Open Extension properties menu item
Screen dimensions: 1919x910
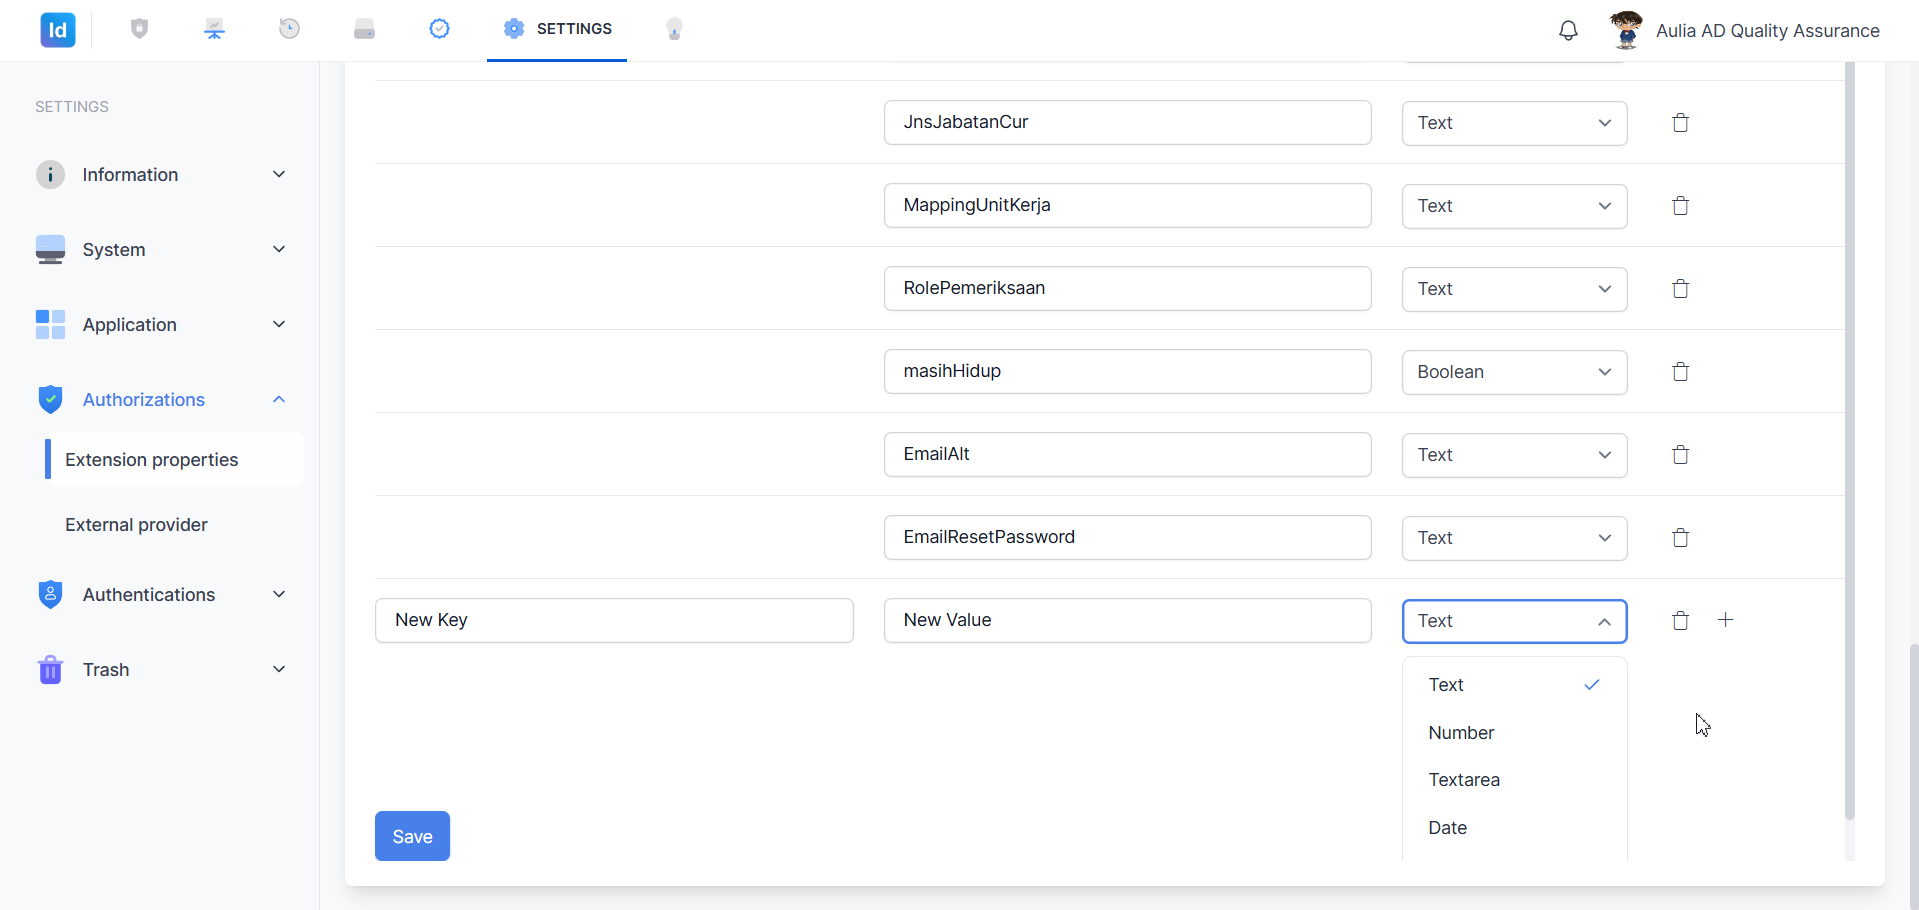(x=175, y=460)
